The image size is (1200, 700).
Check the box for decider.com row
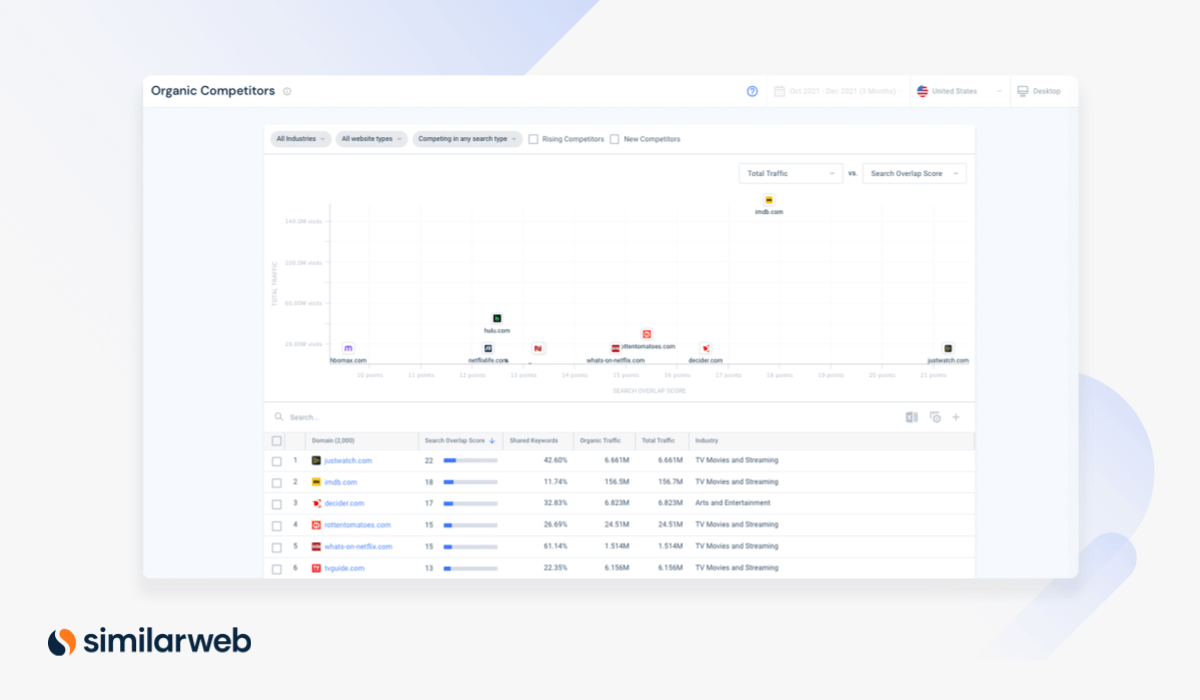(x=277, y=503)
